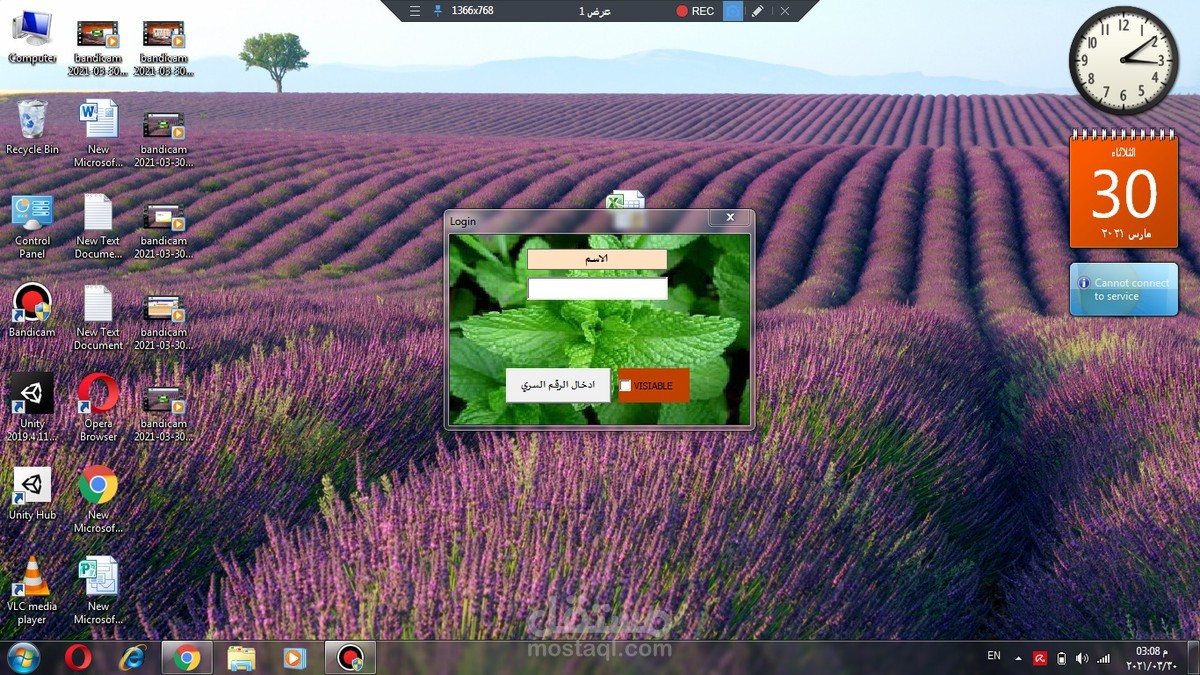1200x675 pixels.
Task: Select the VLC media player shortcut
Action: tap(33, 591)
